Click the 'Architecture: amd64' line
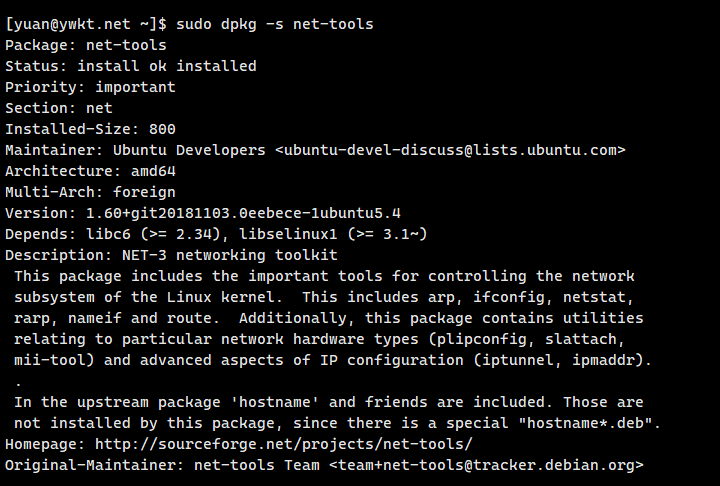The image size is (720, 486). pos(90,171)
